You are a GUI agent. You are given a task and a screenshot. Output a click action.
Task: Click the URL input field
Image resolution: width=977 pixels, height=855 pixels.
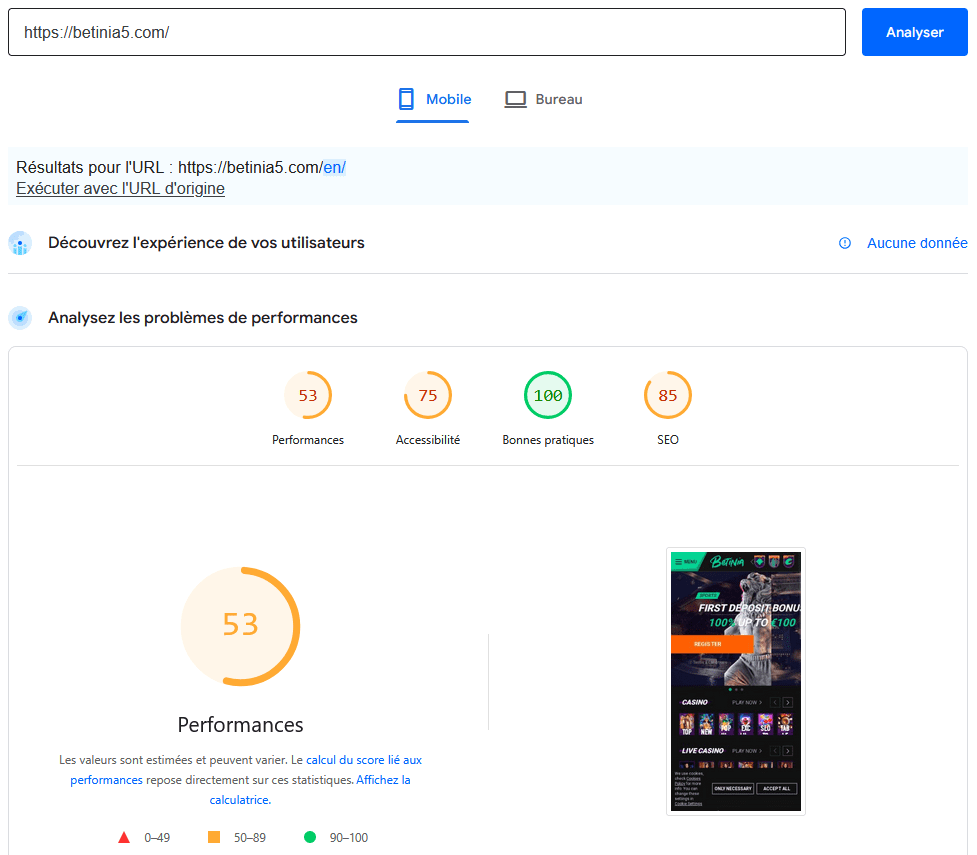coord(427,32)
